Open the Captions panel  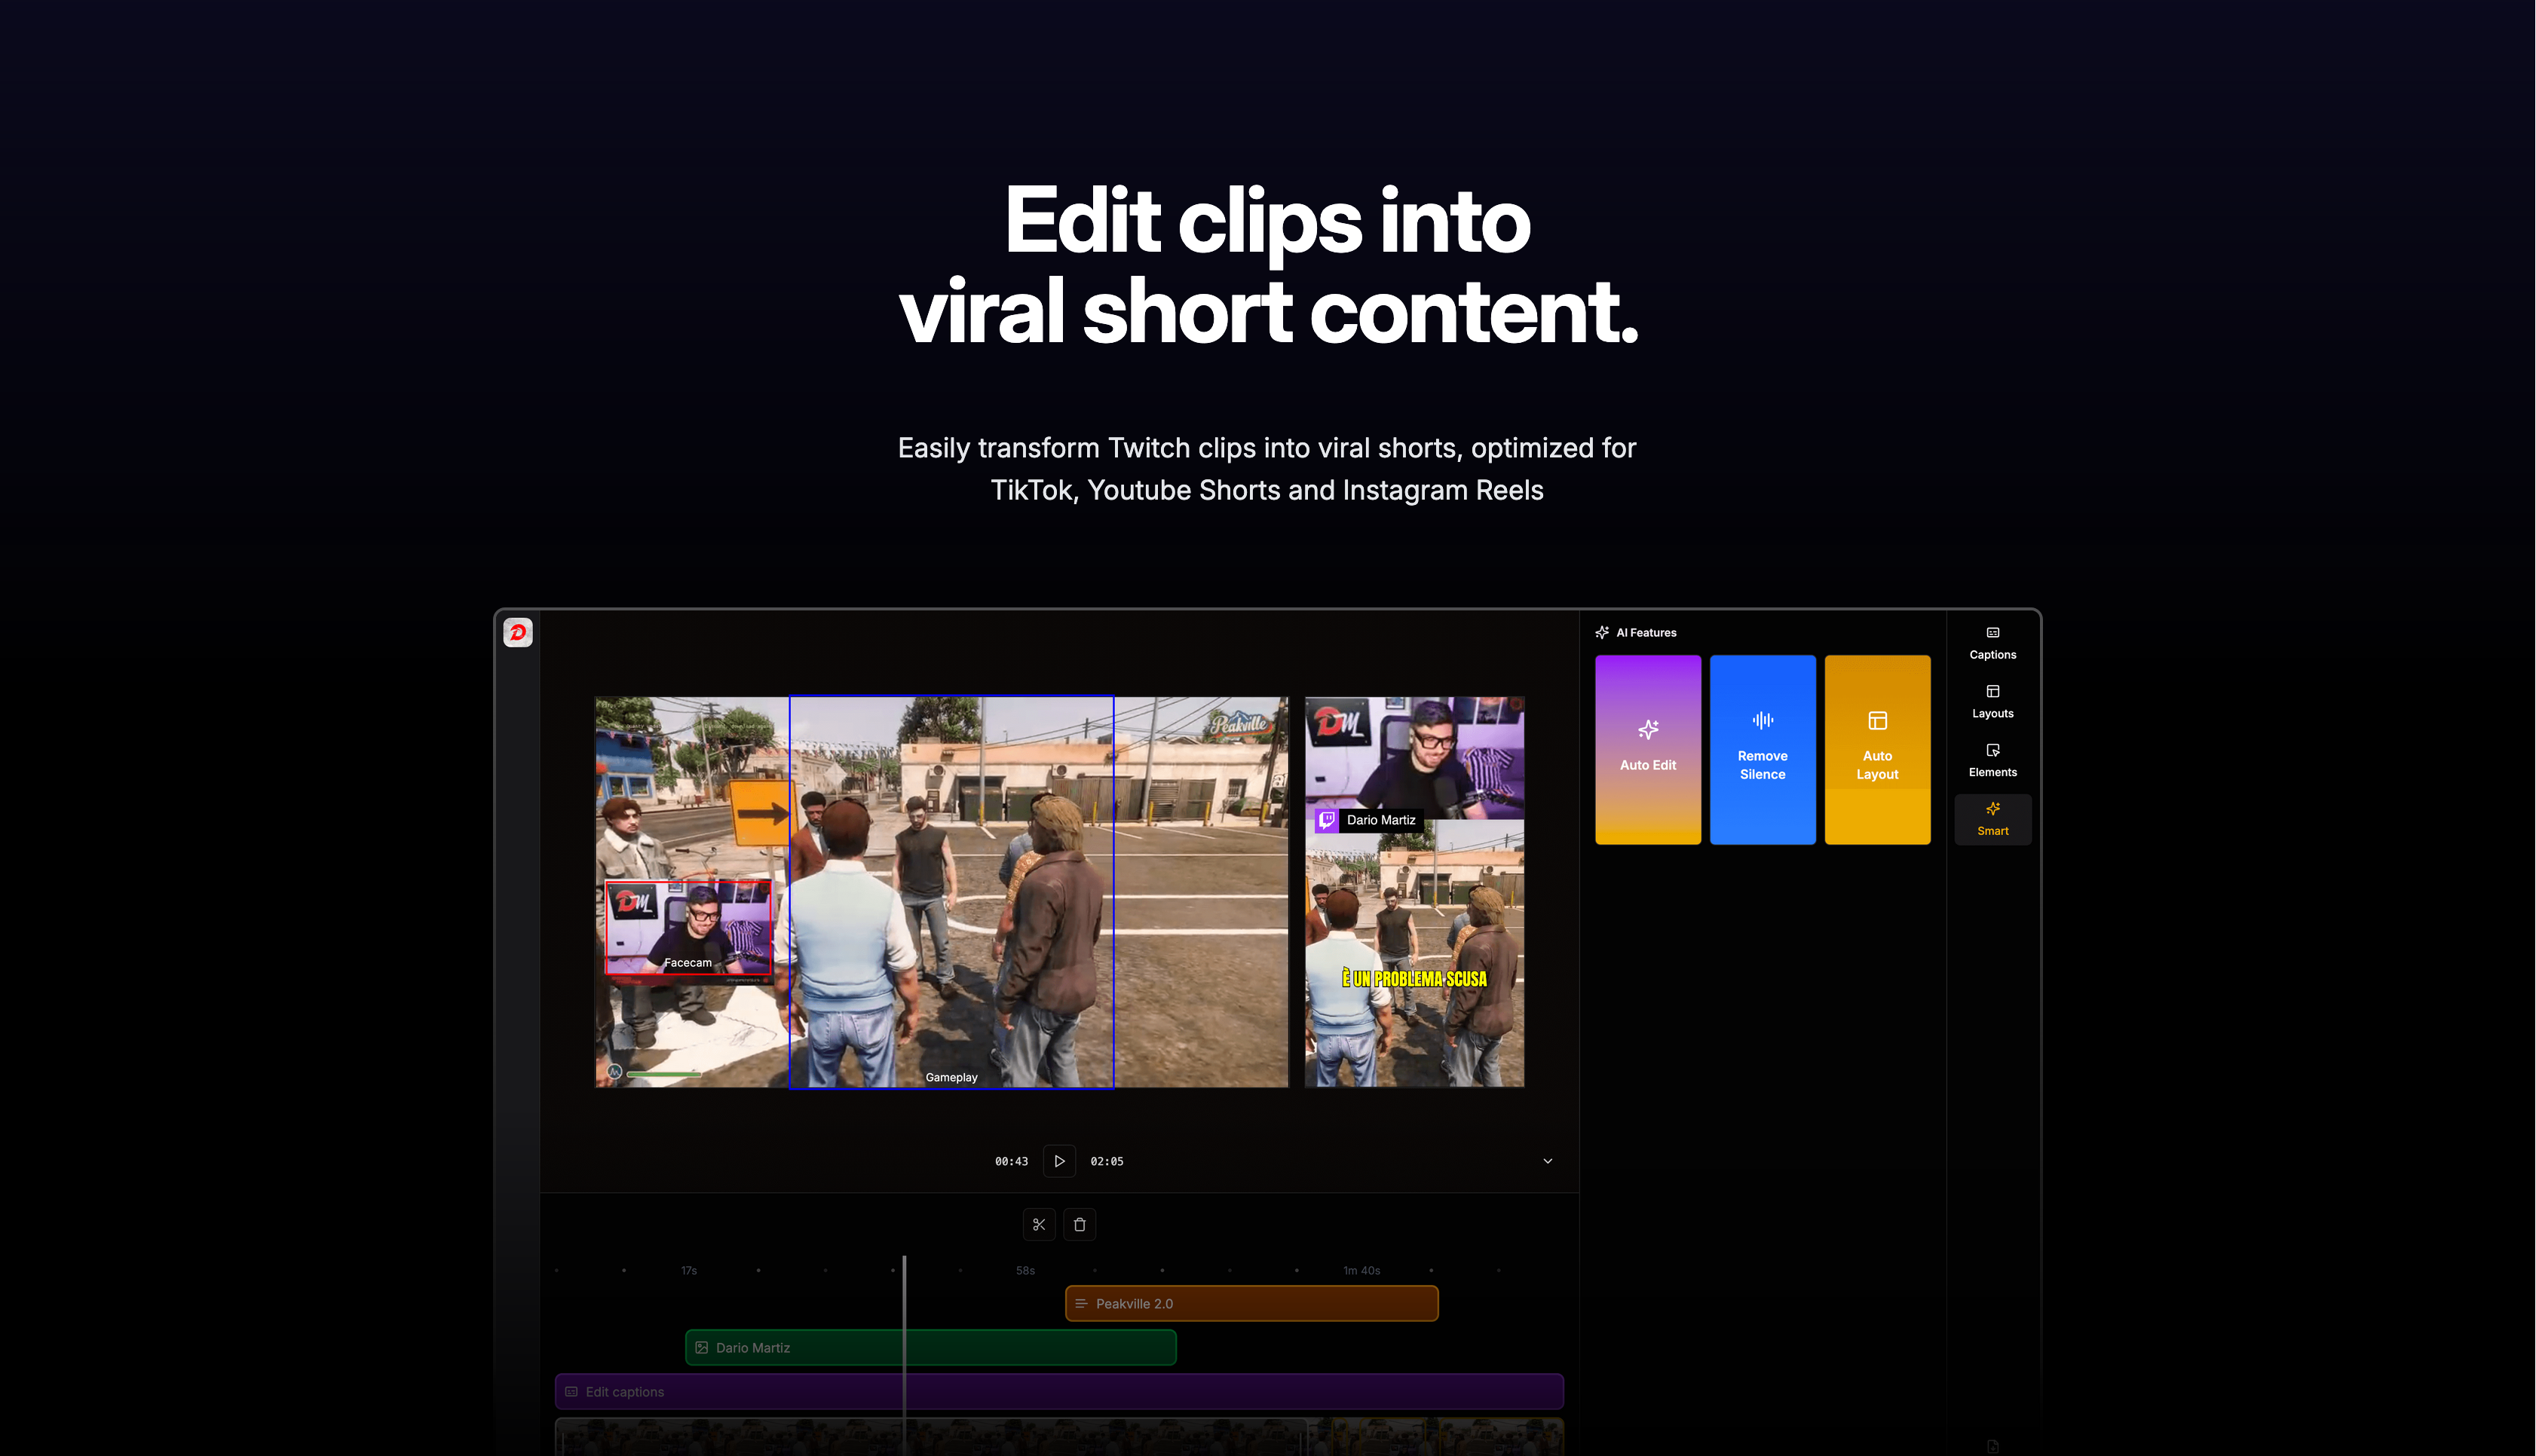(x=1992, y=643)
